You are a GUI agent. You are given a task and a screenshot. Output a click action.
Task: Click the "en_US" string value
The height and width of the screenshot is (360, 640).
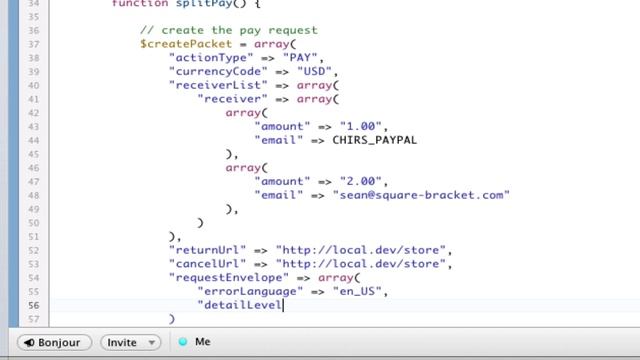tap(357, 291)
